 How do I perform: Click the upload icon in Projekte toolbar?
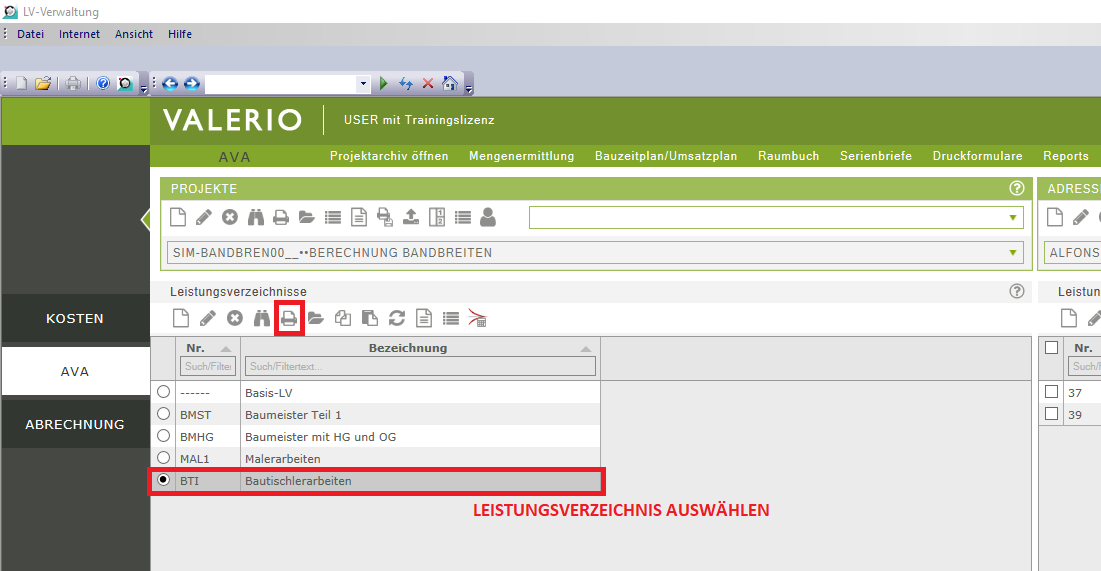click(410, 217)
